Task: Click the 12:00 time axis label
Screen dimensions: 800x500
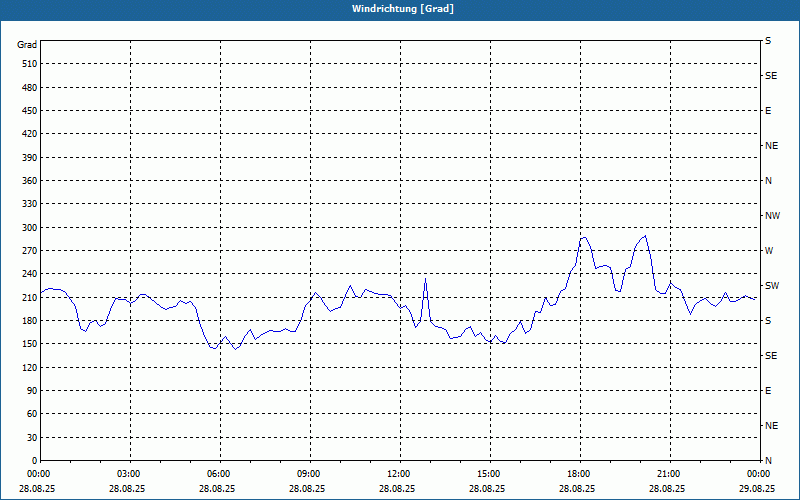Action: click(399, 474)
